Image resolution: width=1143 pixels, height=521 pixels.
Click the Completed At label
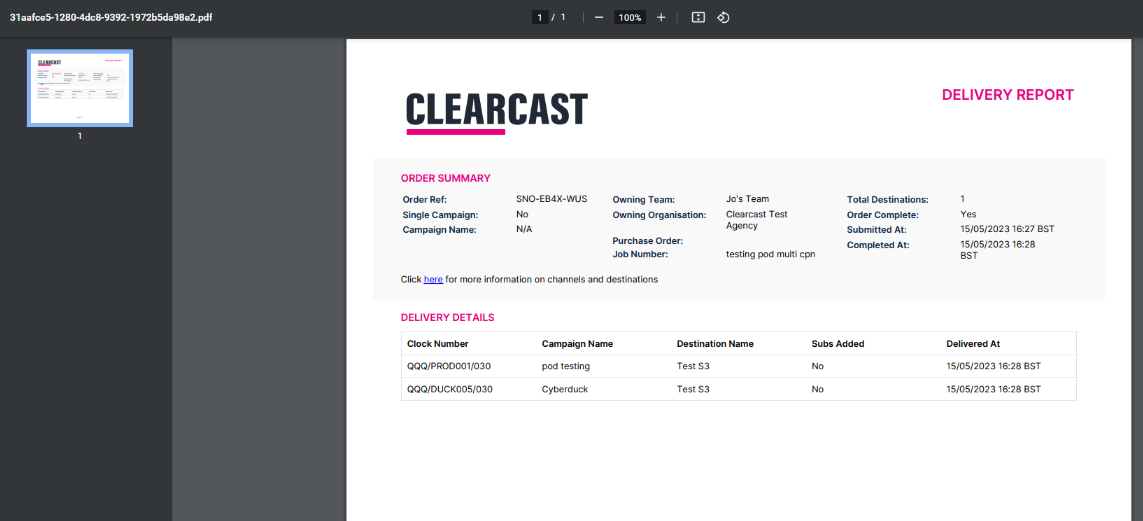[x=878, y=246]
